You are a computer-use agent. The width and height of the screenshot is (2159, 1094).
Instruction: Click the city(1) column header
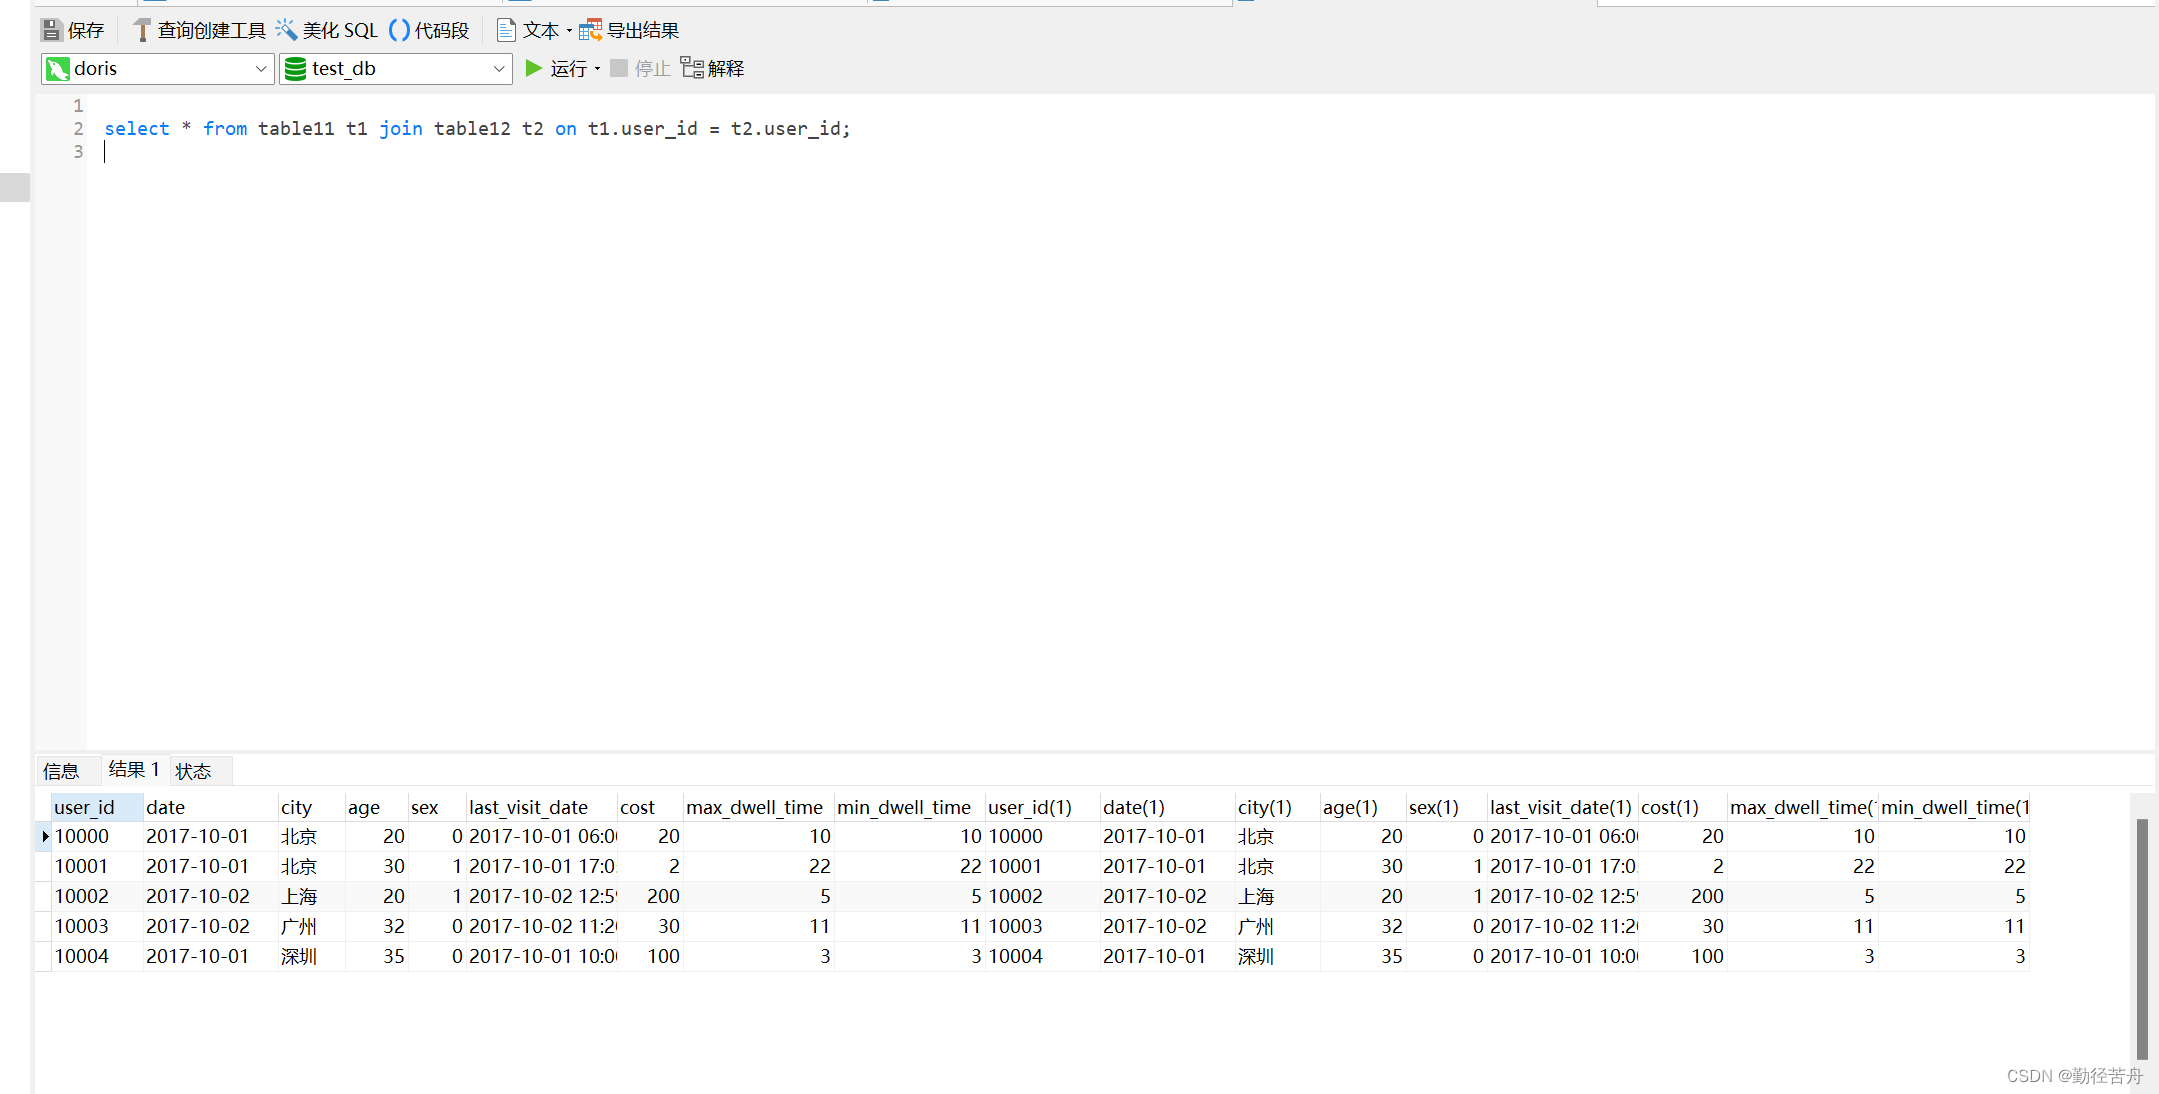[x=1277, y=807]
